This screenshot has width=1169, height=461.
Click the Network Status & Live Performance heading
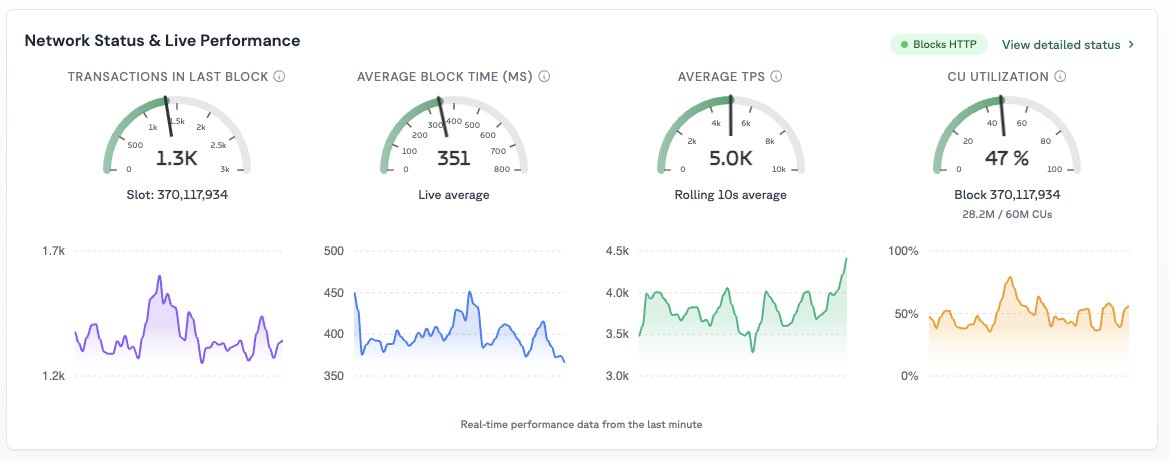[x=163, y=40]
